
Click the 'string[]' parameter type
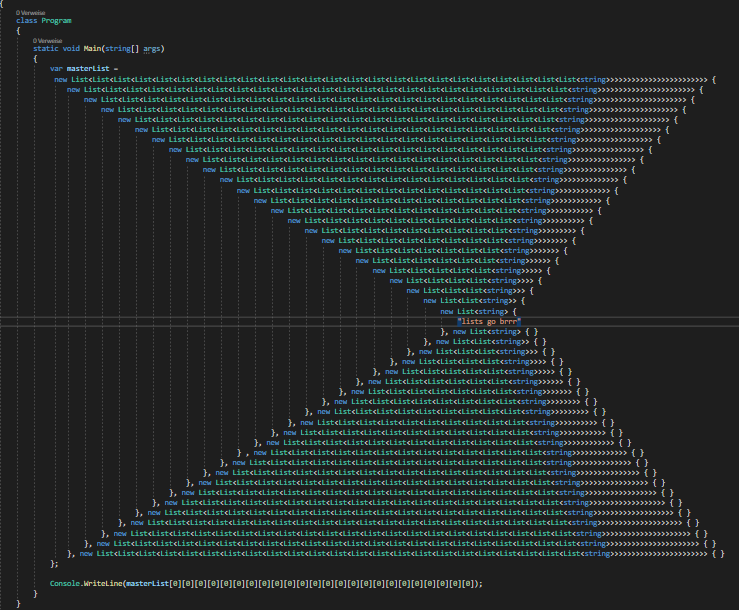click(x=122, y=49)
